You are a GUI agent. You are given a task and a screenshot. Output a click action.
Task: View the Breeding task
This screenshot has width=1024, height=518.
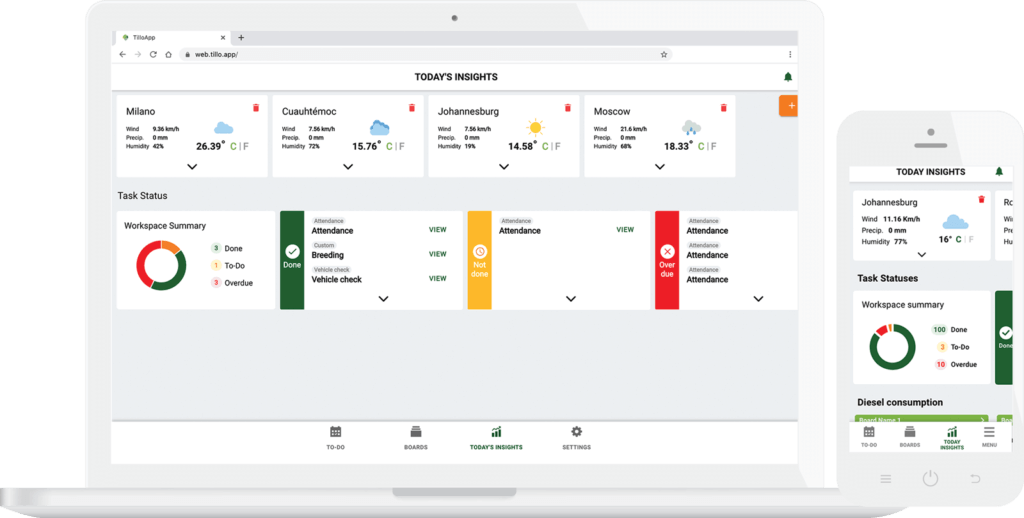click(437, 254)
